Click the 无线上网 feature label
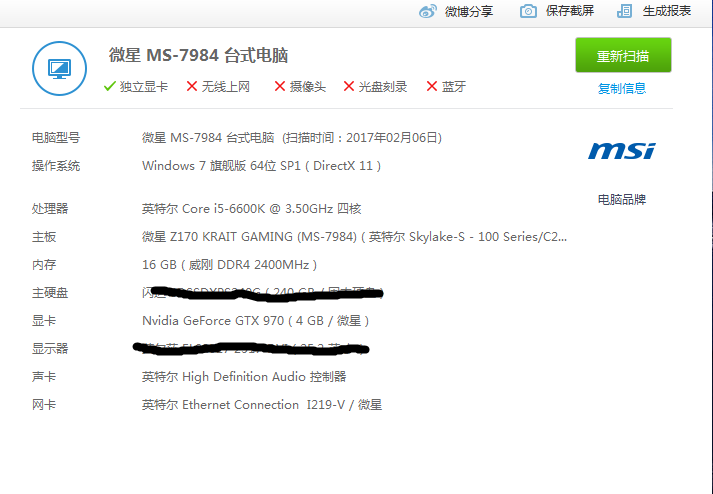The width and height of the screenshot is (713, 494). 226,86
